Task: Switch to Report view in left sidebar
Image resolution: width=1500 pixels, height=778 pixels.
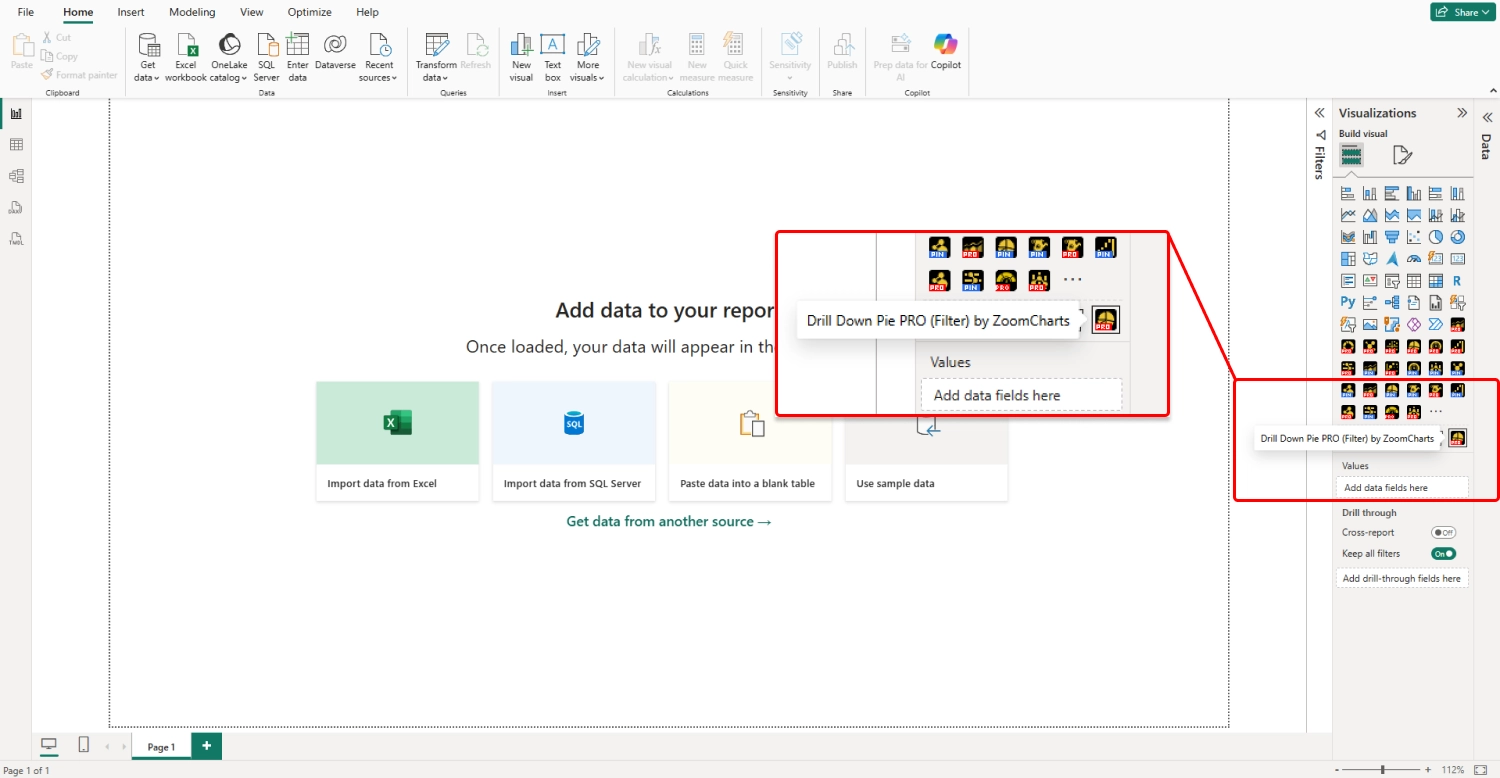Action: pyautogui.click(x=16, y=113)
